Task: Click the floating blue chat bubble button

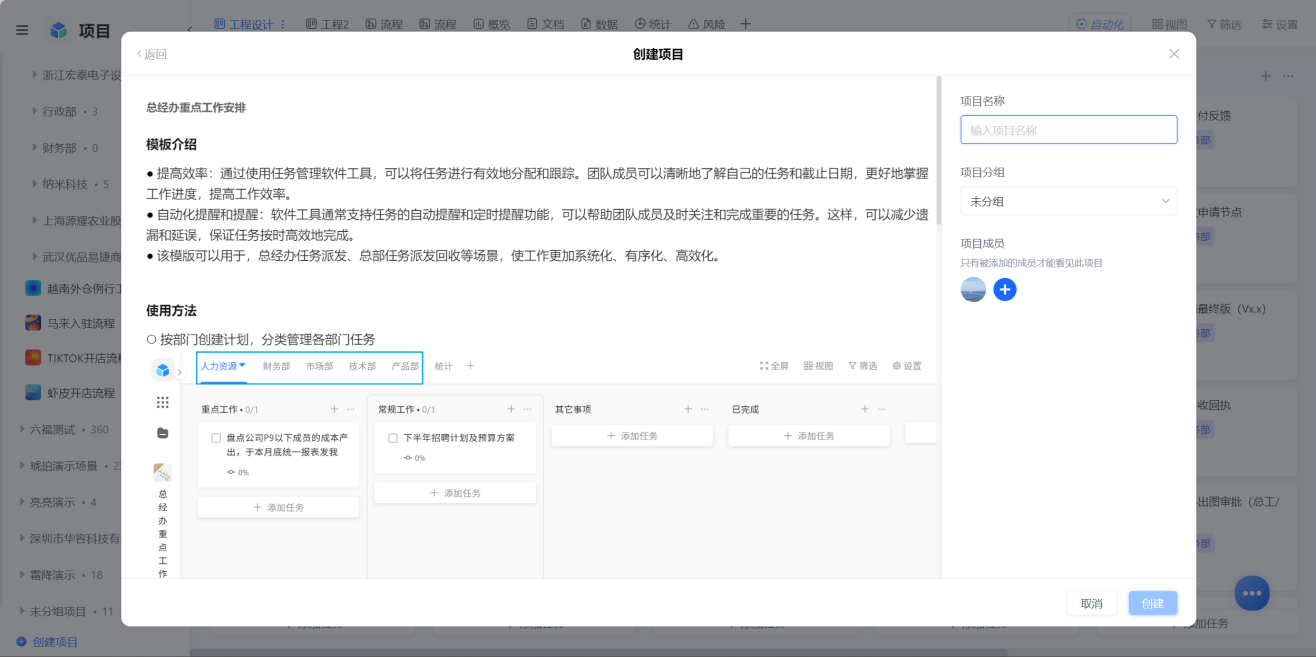Action: coord(1251,593)
